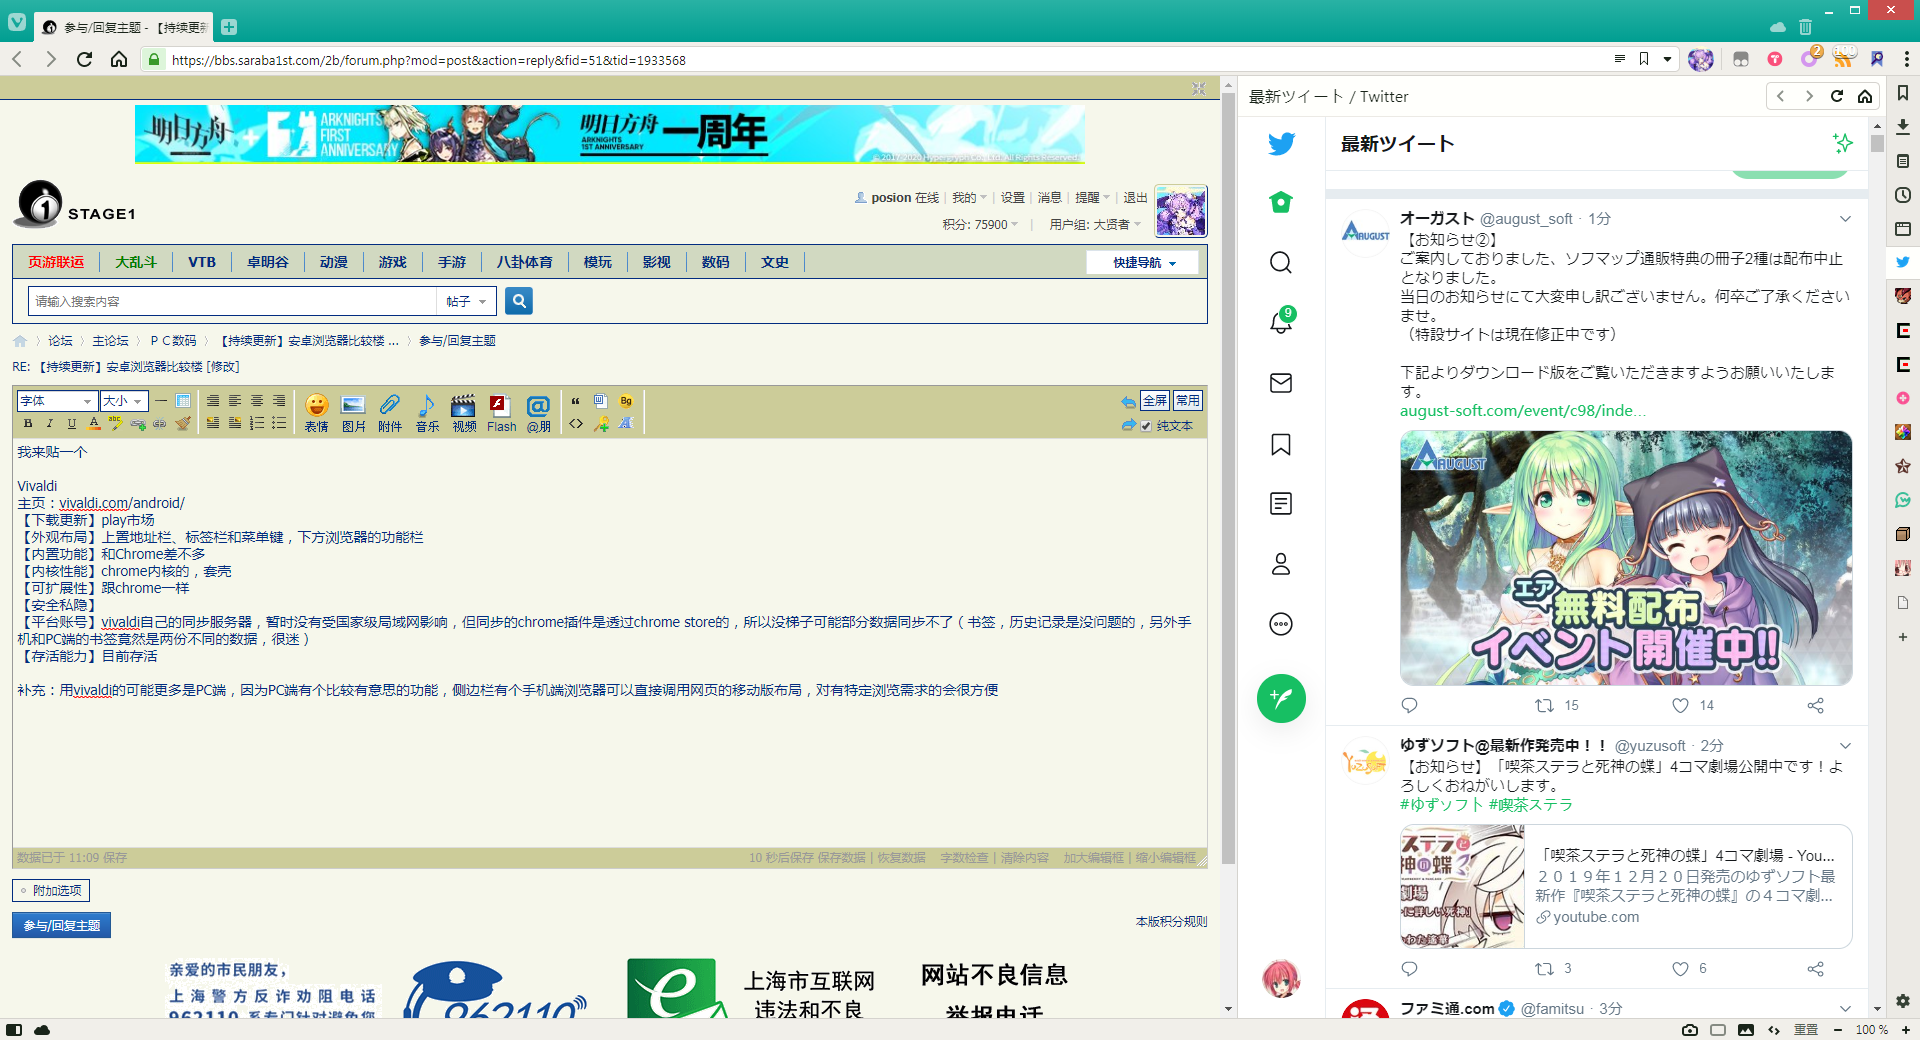Submit with the 参与/回复主题 button
Screen dimensions: 1920x1040
click(61, 925)
